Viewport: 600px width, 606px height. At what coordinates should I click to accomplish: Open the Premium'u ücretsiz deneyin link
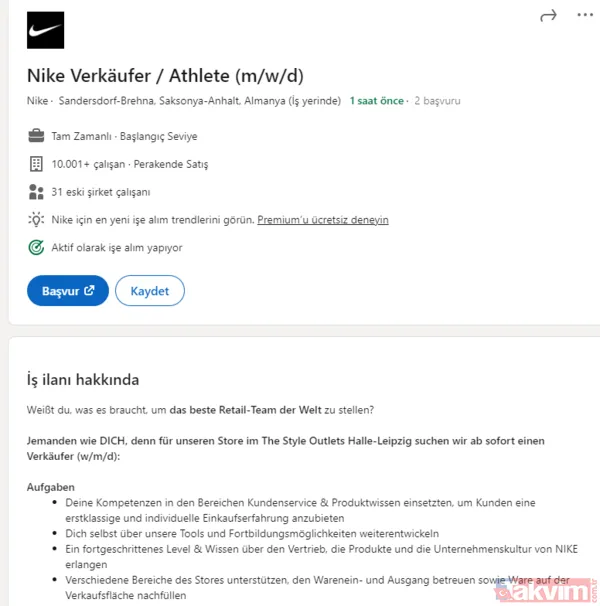point(323,220)
